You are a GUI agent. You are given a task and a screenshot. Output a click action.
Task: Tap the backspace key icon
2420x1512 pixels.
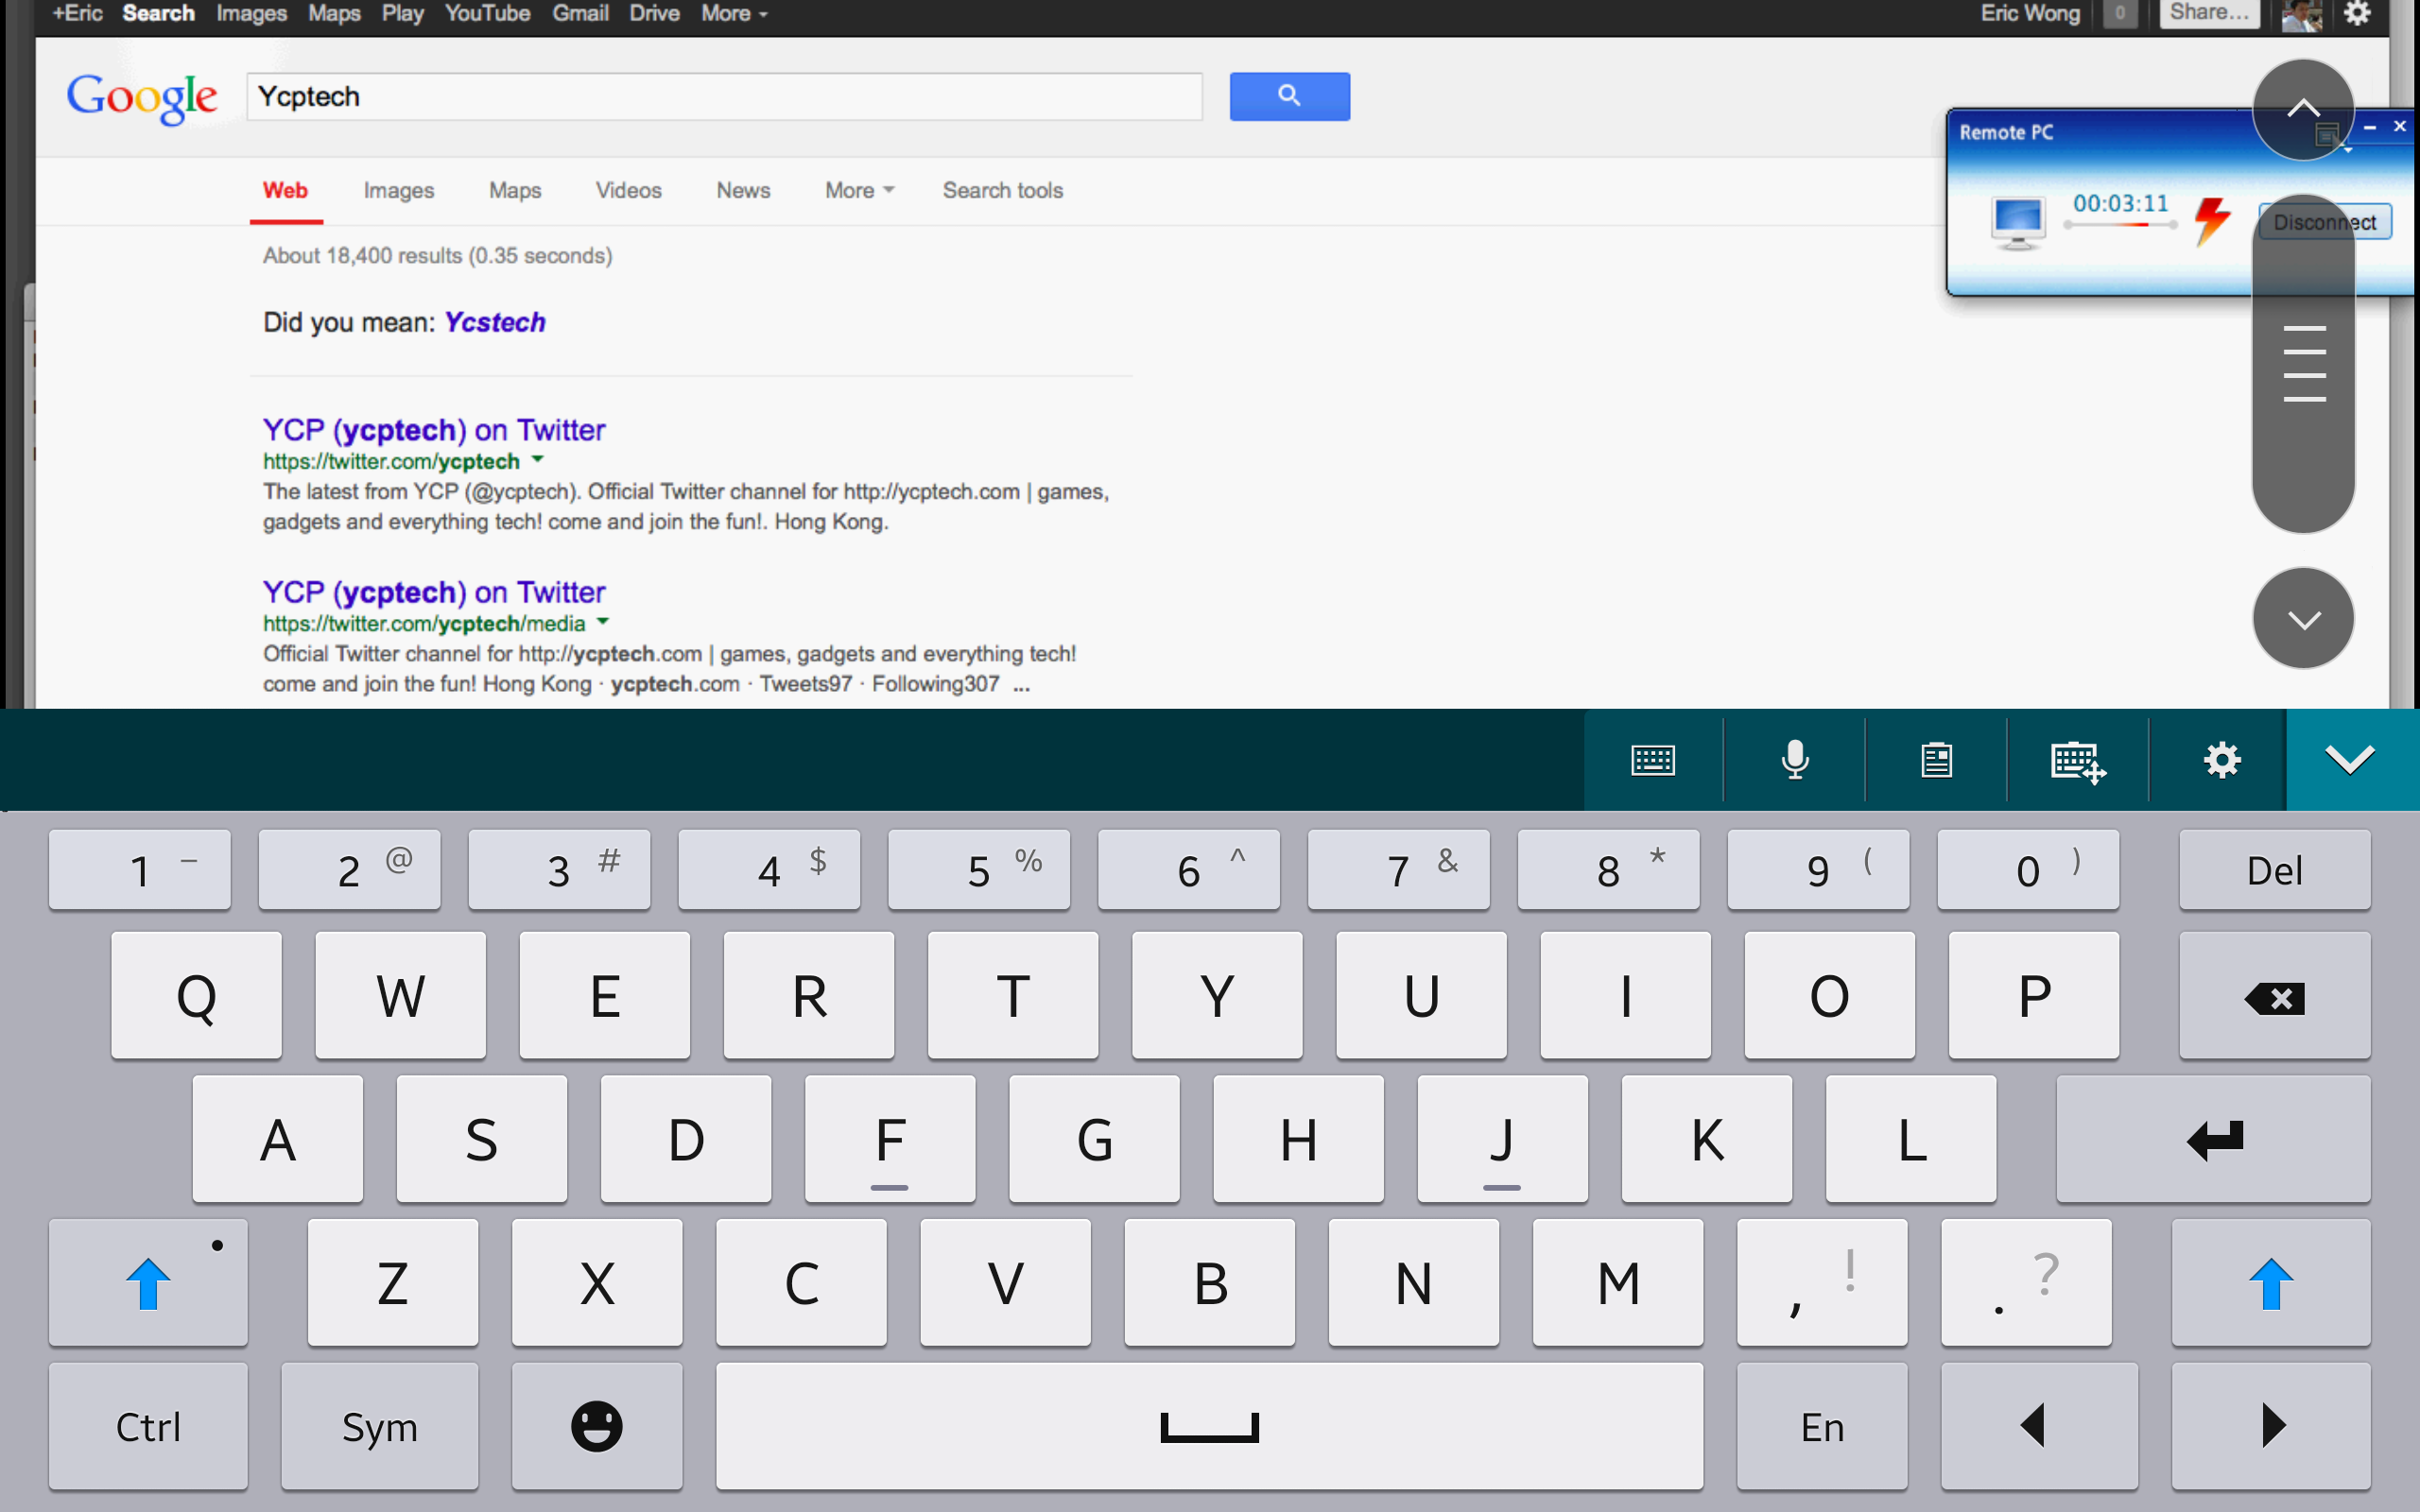(2274, 996)
